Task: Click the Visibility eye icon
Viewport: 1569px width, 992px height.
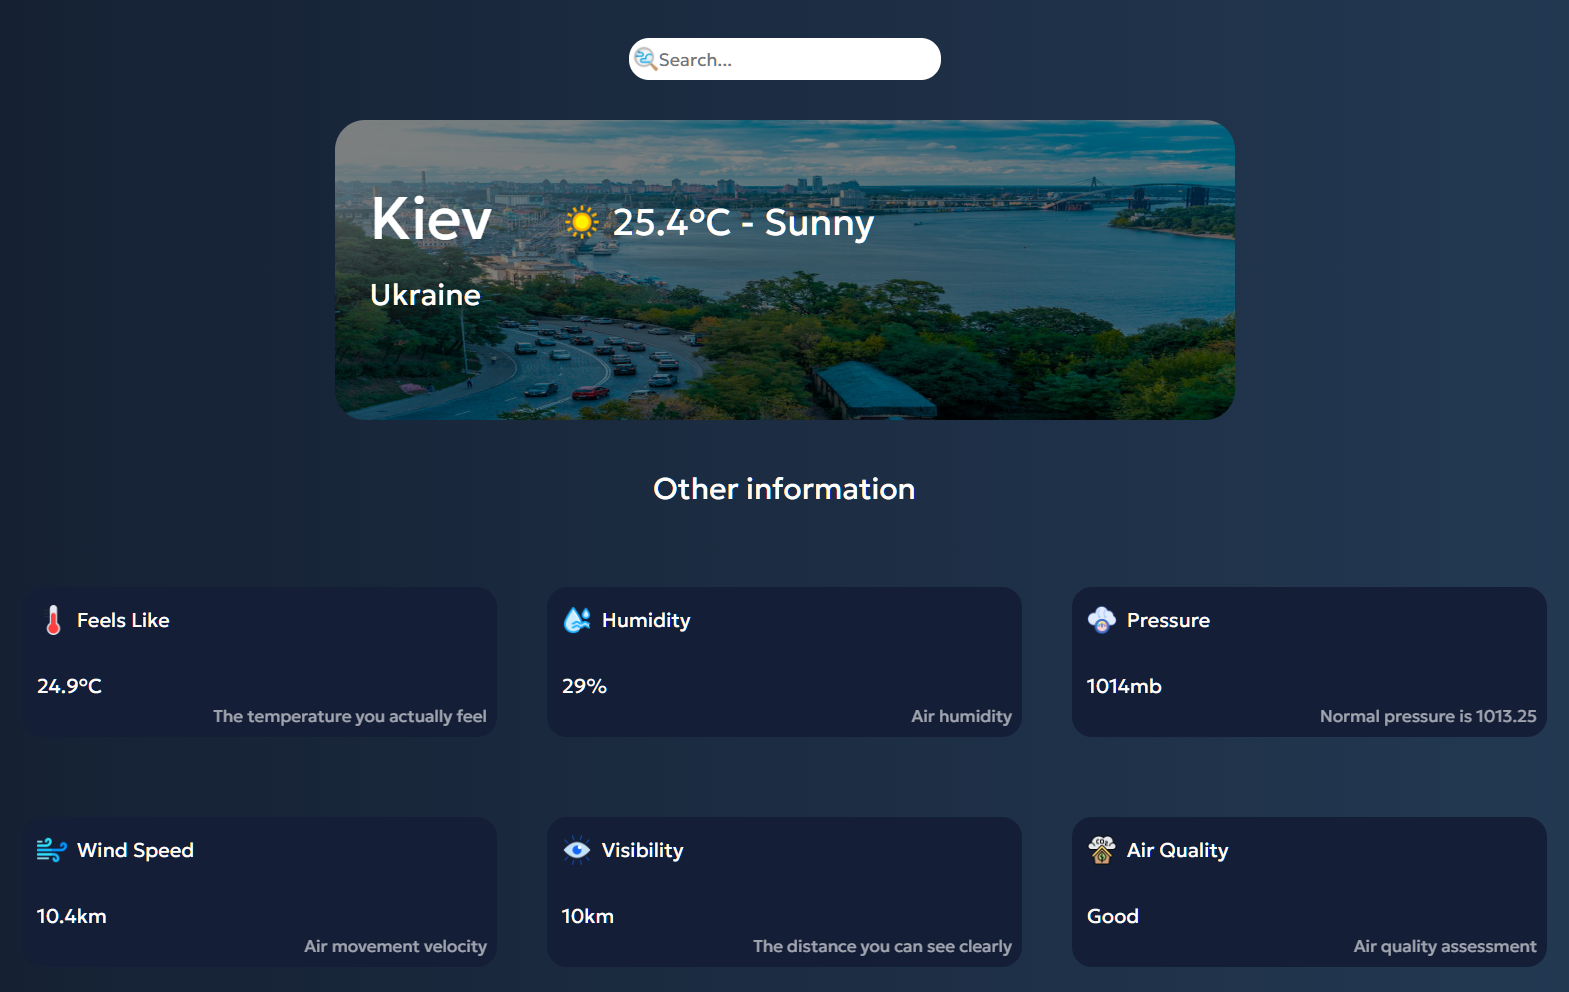Action: point(577,850)
